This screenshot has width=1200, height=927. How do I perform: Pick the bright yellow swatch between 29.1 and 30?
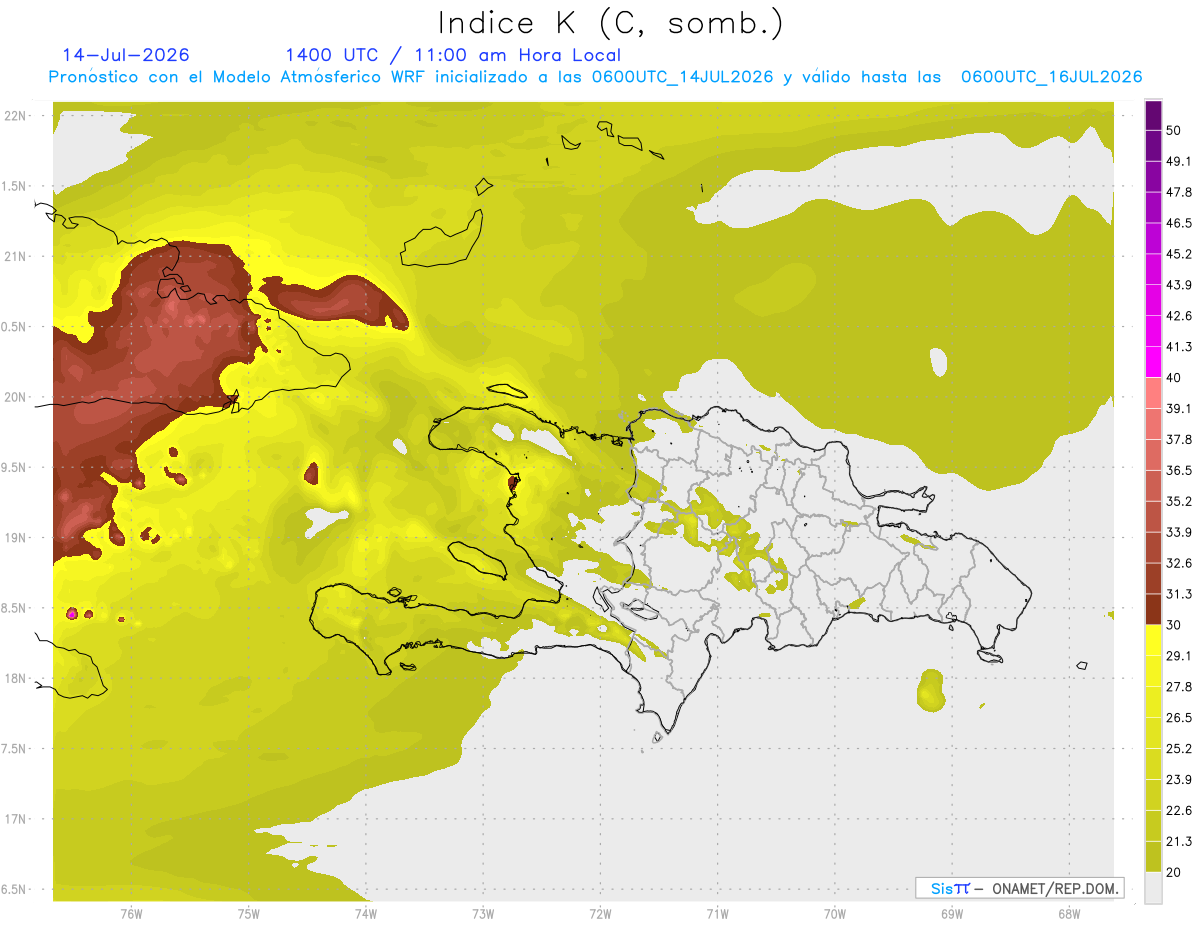coord(1153,640)
